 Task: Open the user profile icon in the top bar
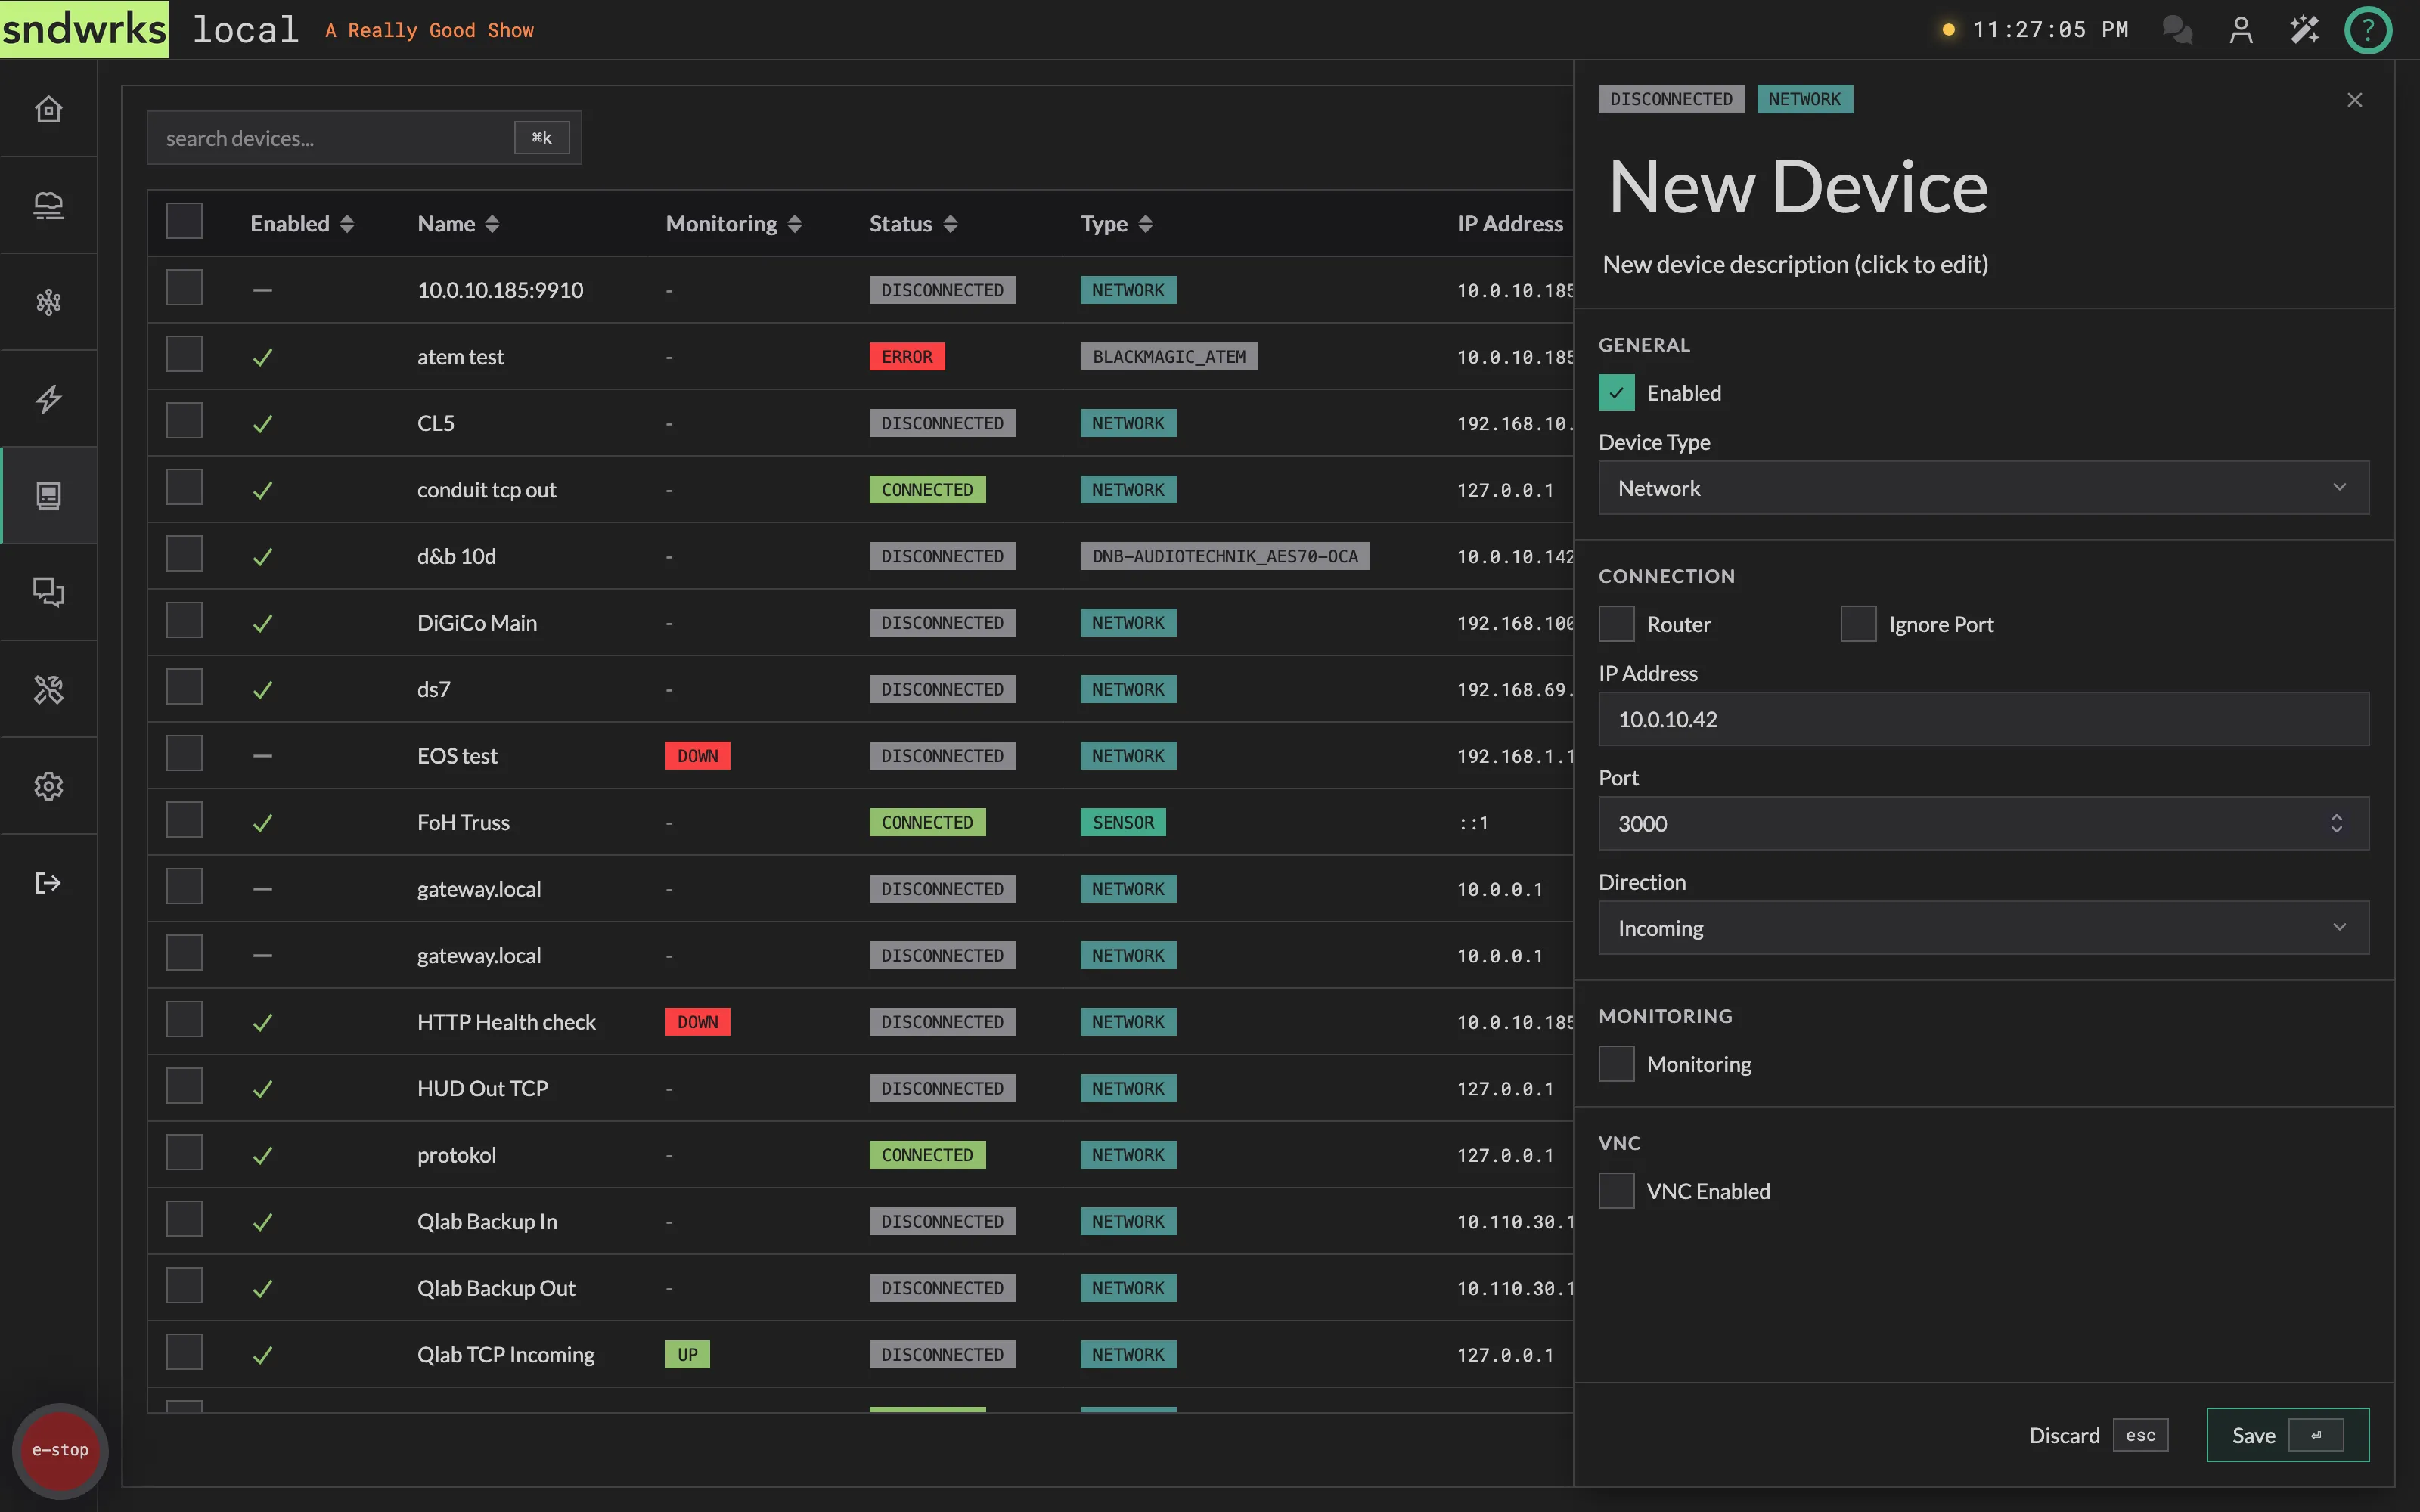point(2241,30)
